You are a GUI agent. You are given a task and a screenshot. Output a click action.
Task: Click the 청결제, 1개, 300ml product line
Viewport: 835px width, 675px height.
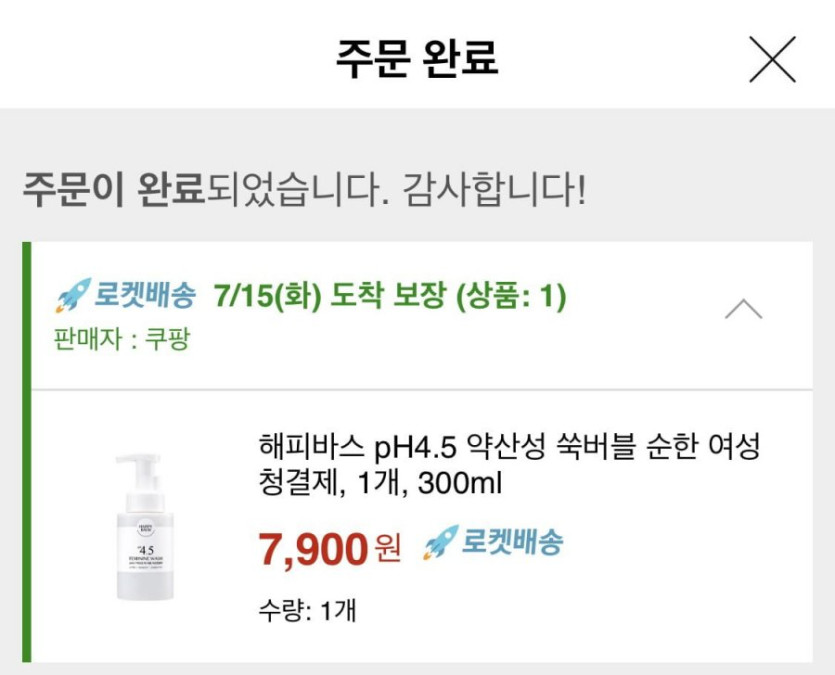(x=380, y=485)
